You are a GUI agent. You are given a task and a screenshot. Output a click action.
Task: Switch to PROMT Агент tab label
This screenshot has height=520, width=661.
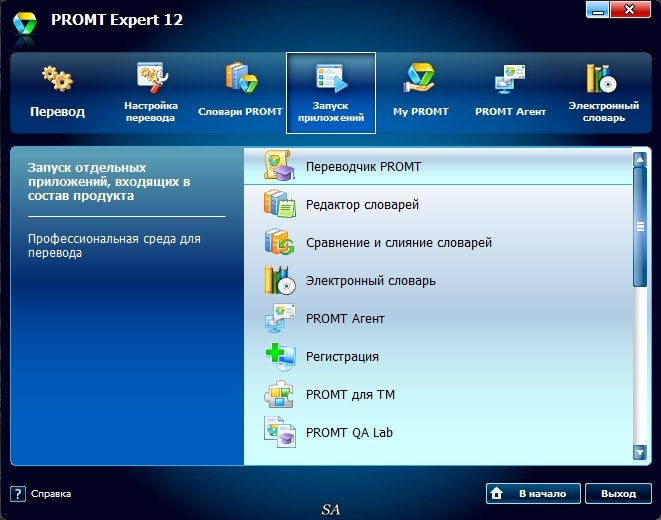click(511, 112)
